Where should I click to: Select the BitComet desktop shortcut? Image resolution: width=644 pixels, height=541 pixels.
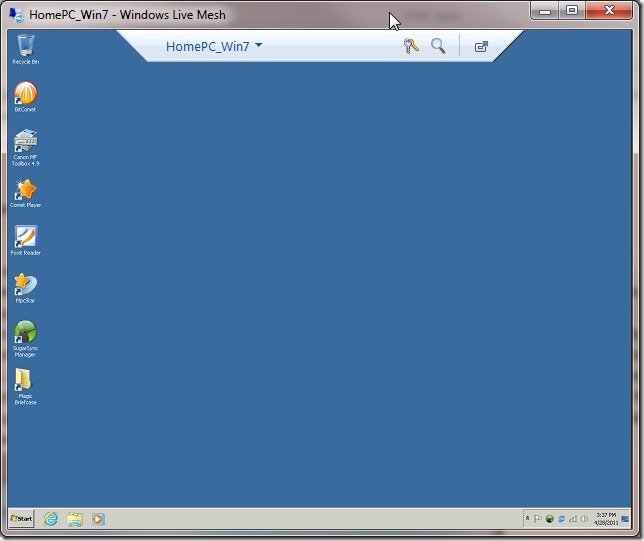[x=25, y=97]
